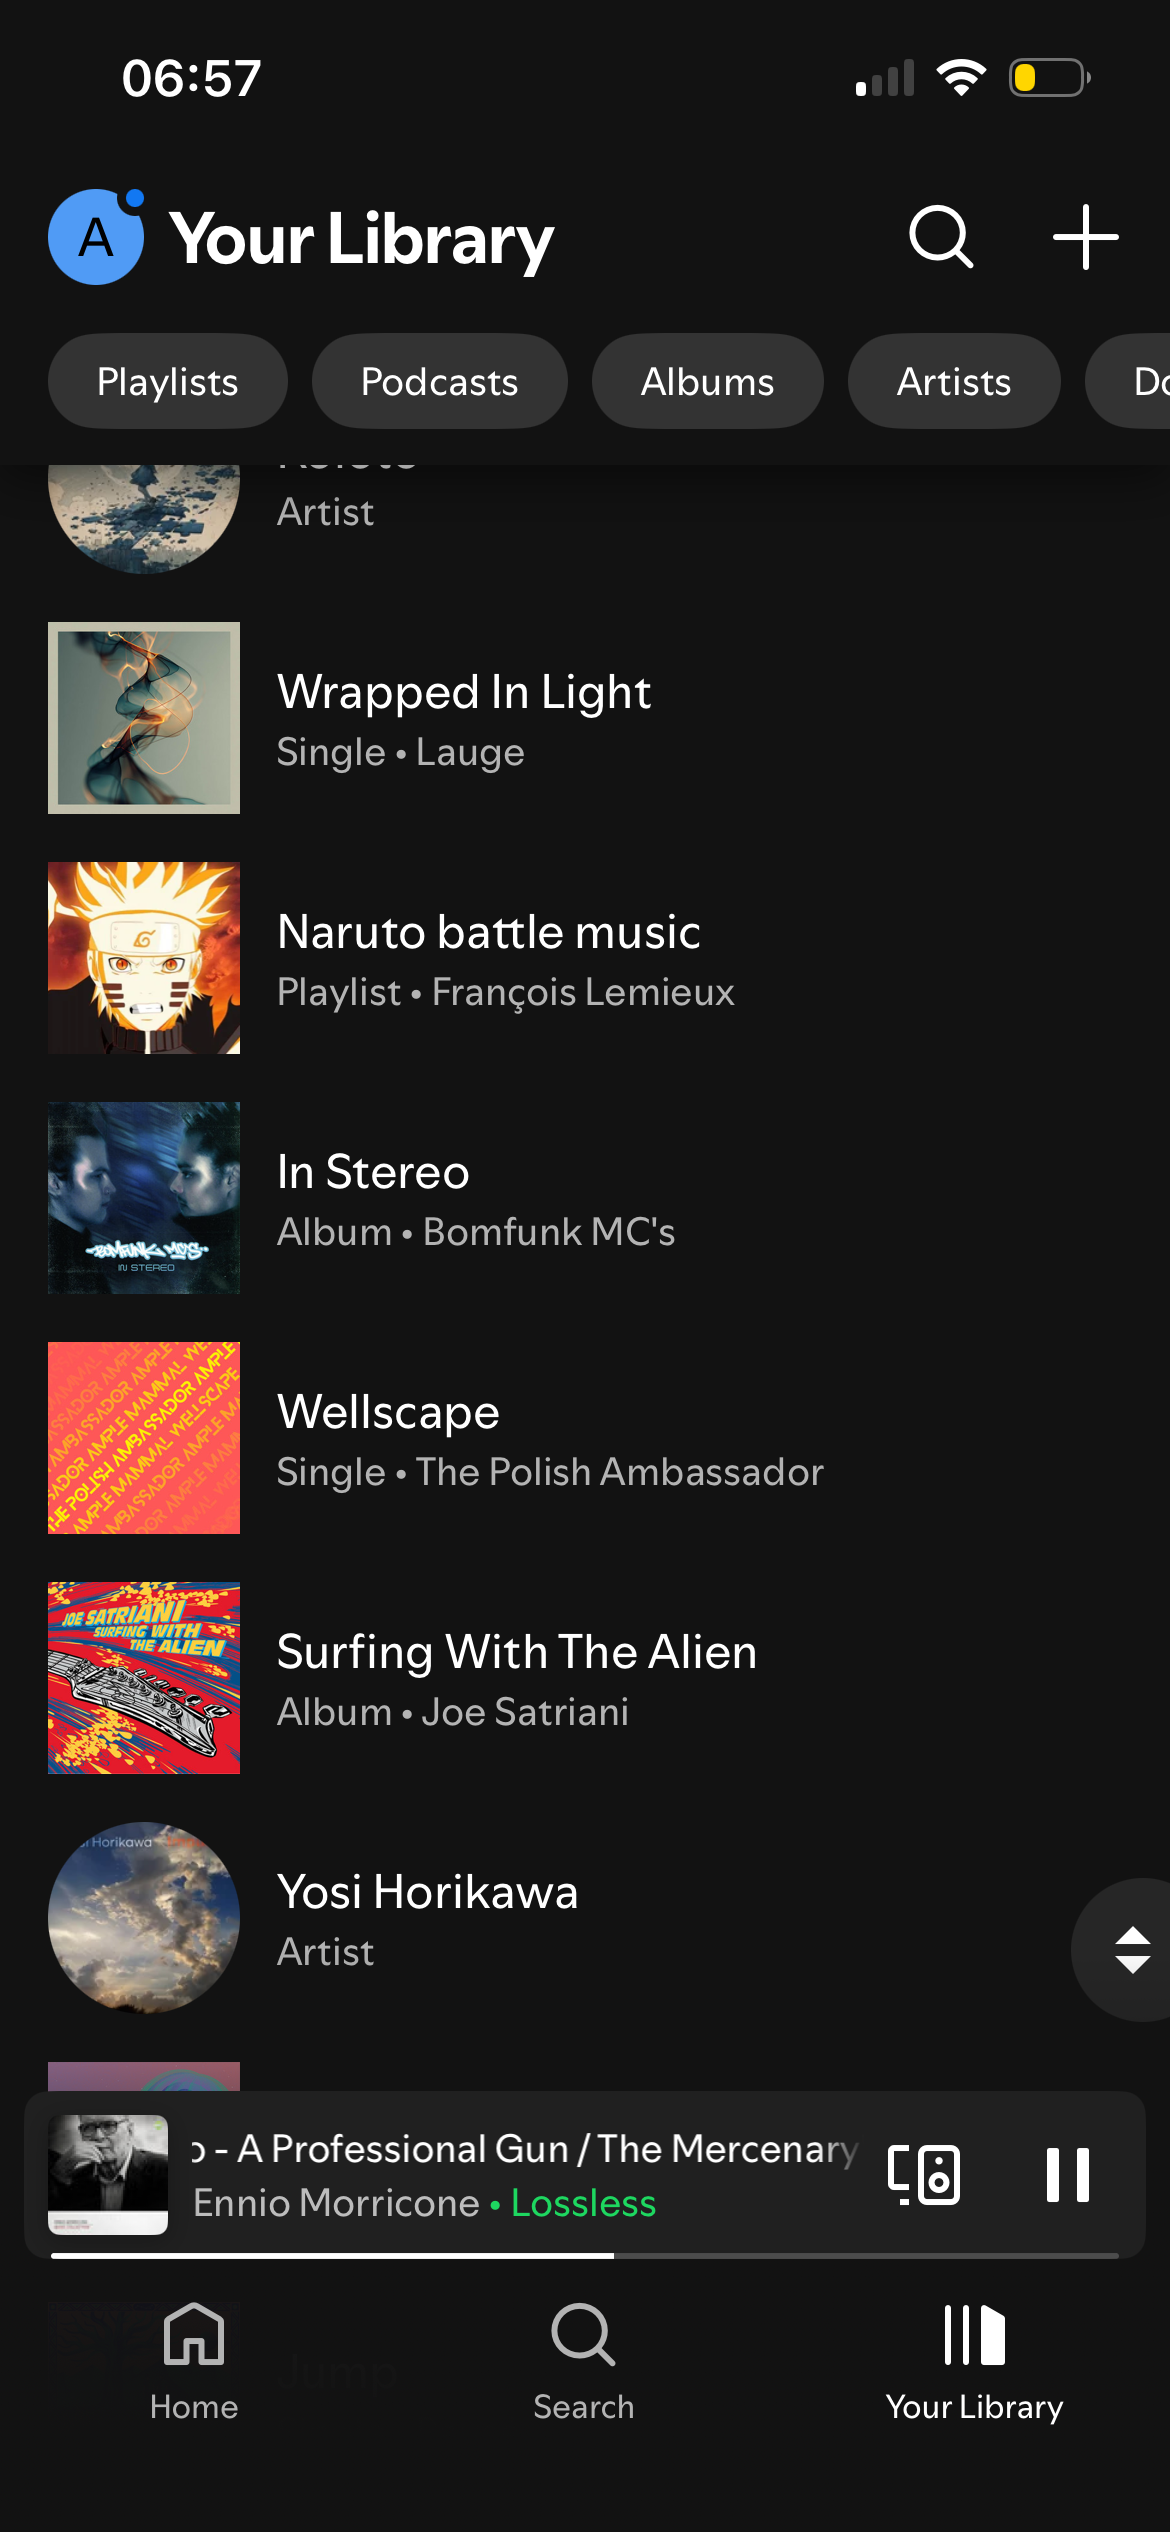Image resolution: width=1170 pixels, height=2532 pixels.
Task: Filter library by Artists chip
Action: pos(954,381)
